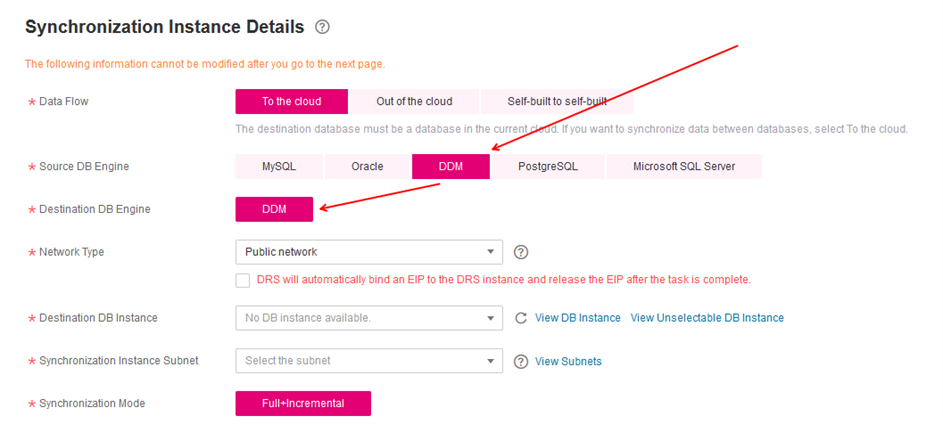Enable automatic EIP binding checkbox

click(243, 280)
